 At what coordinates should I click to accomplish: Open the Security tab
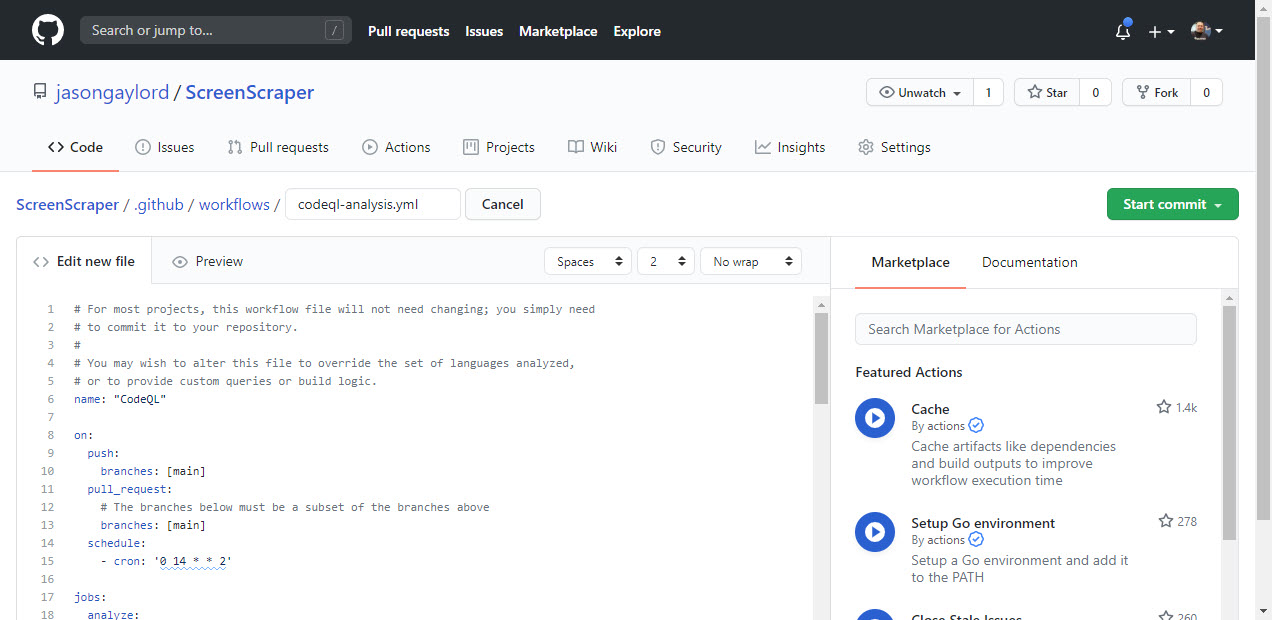tap(686, 147)
